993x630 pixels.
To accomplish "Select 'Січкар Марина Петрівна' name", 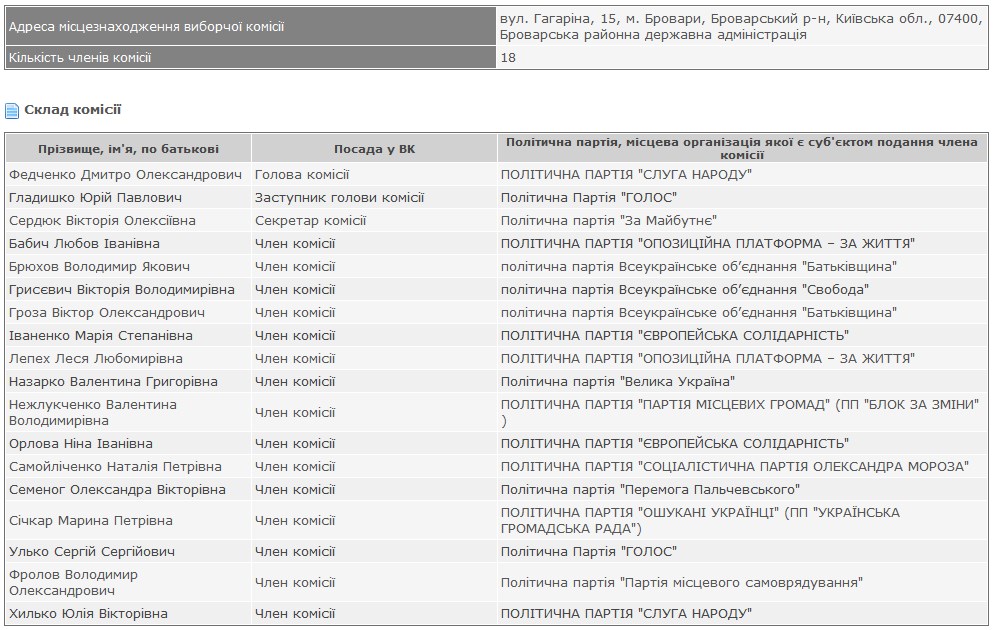I will tap(91, 521).
